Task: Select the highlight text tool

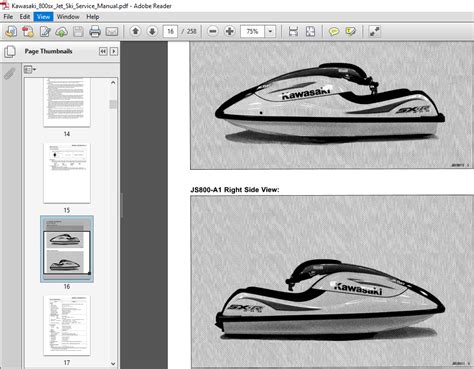Action: 350,32
